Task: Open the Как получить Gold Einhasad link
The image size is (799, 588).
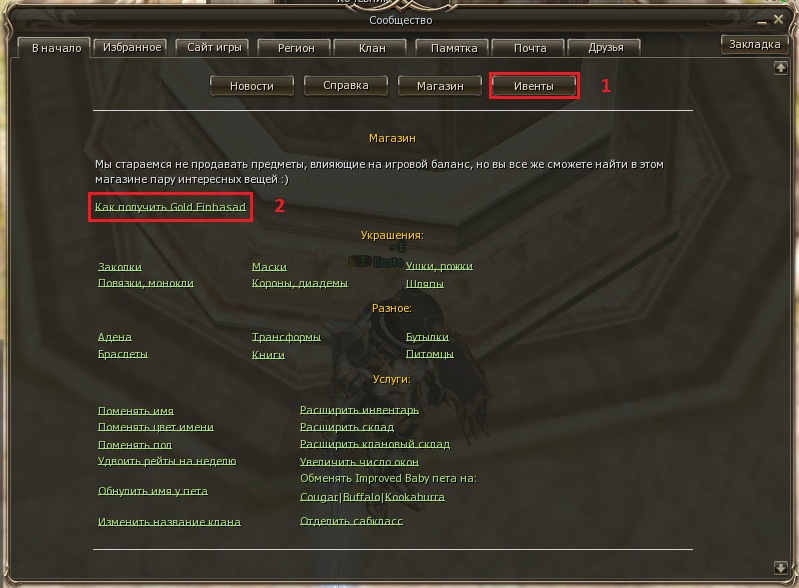Action: coord(170,207)
